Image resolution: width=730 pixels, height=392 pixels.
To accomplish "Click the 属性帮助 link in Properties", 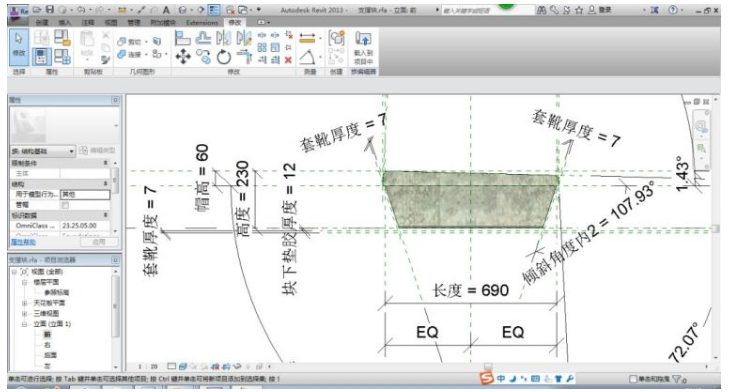I will 23,242.
